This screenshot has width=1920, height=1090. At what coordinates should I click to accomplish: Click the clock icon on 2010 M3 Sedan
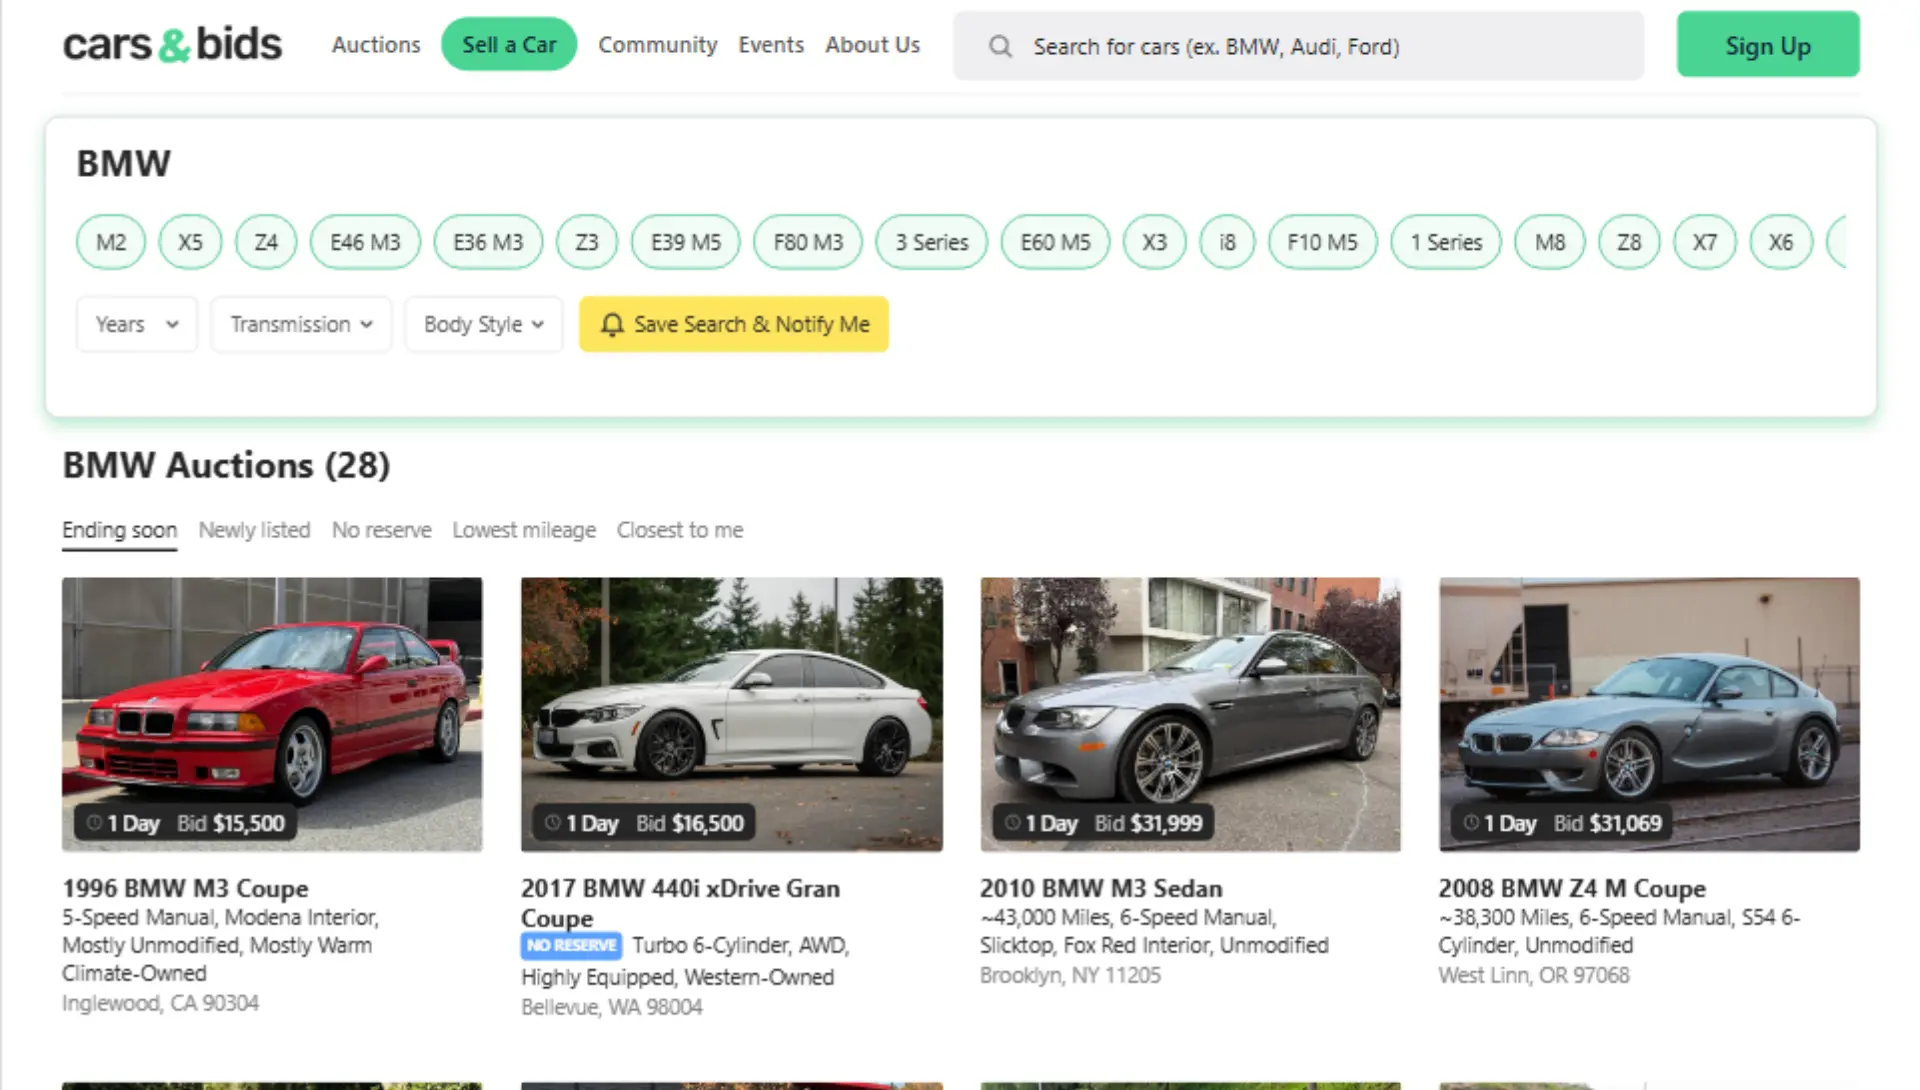tap(1012, 823)
